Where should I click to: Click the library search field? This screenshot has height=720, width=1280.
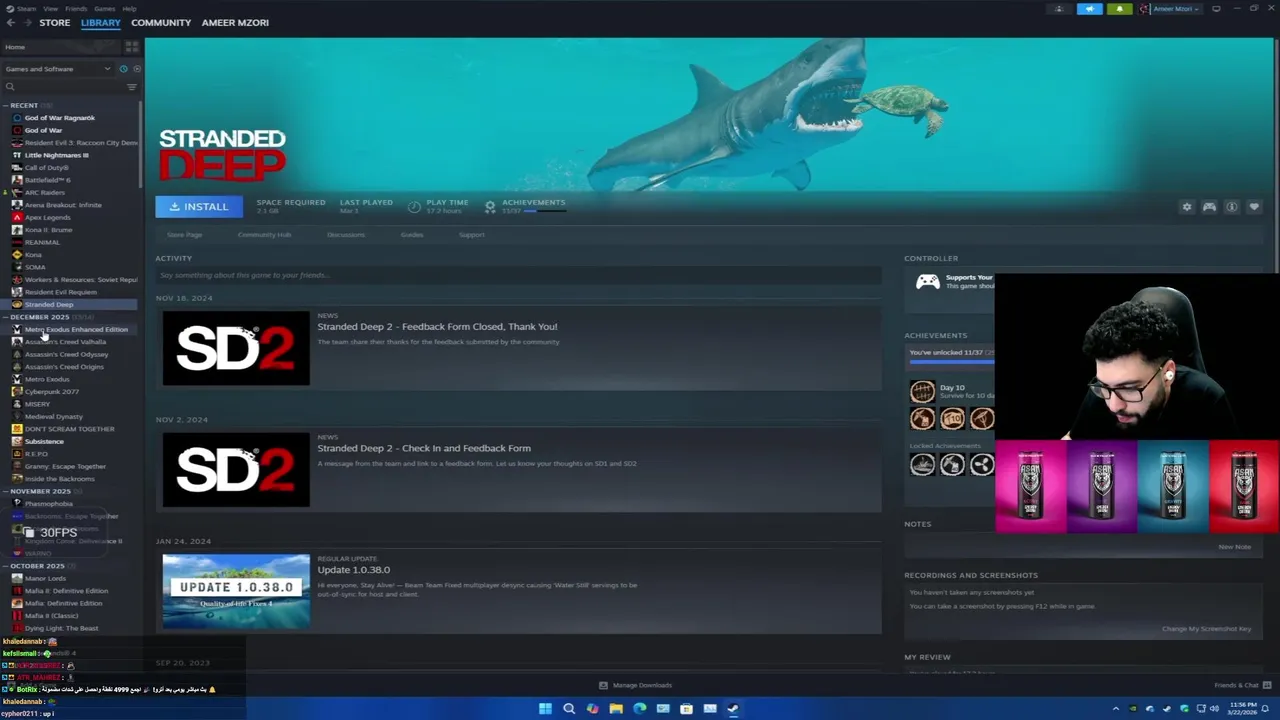[64, 87]
